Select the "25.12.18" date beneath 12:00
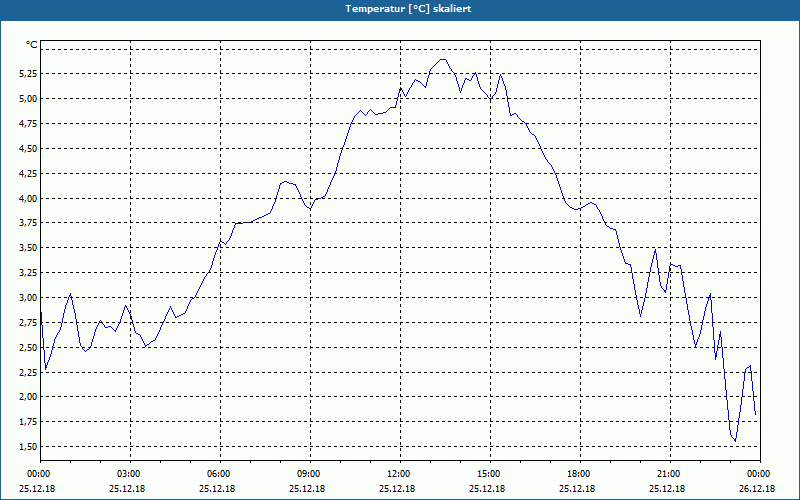800x500 pixels. pos(397,489)
